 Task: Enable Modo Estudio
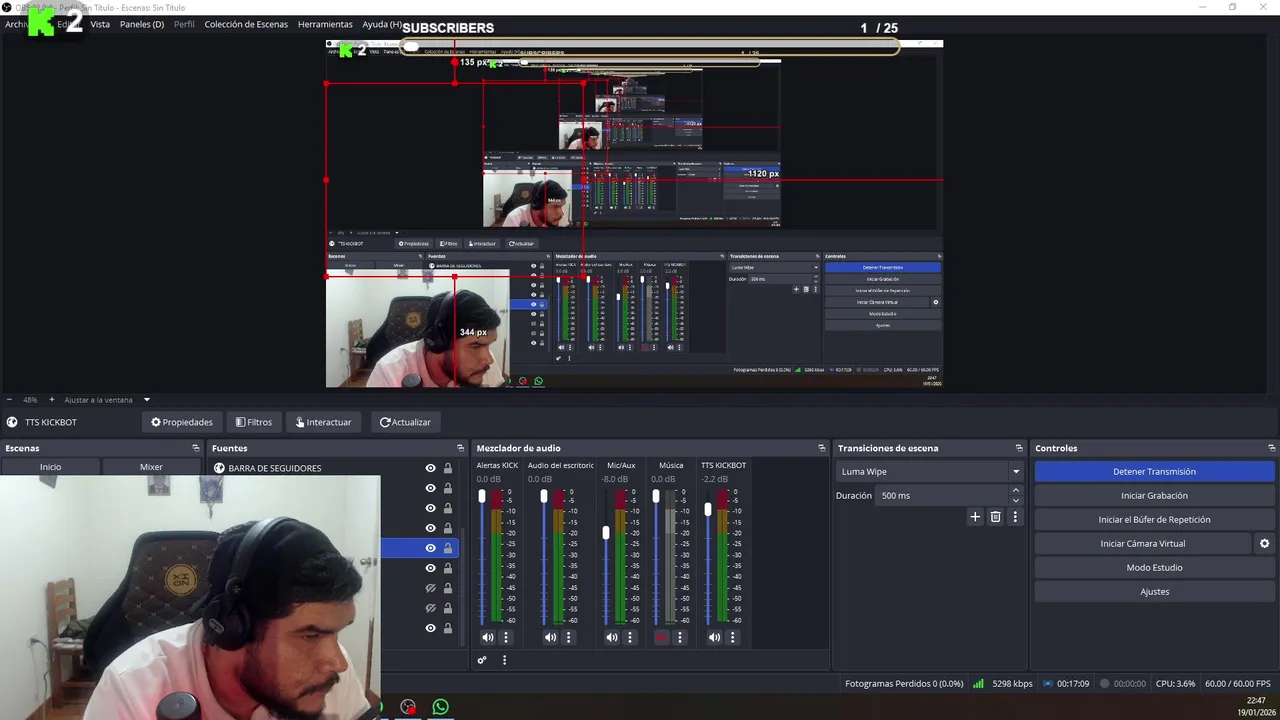[x=1154, y=567]
